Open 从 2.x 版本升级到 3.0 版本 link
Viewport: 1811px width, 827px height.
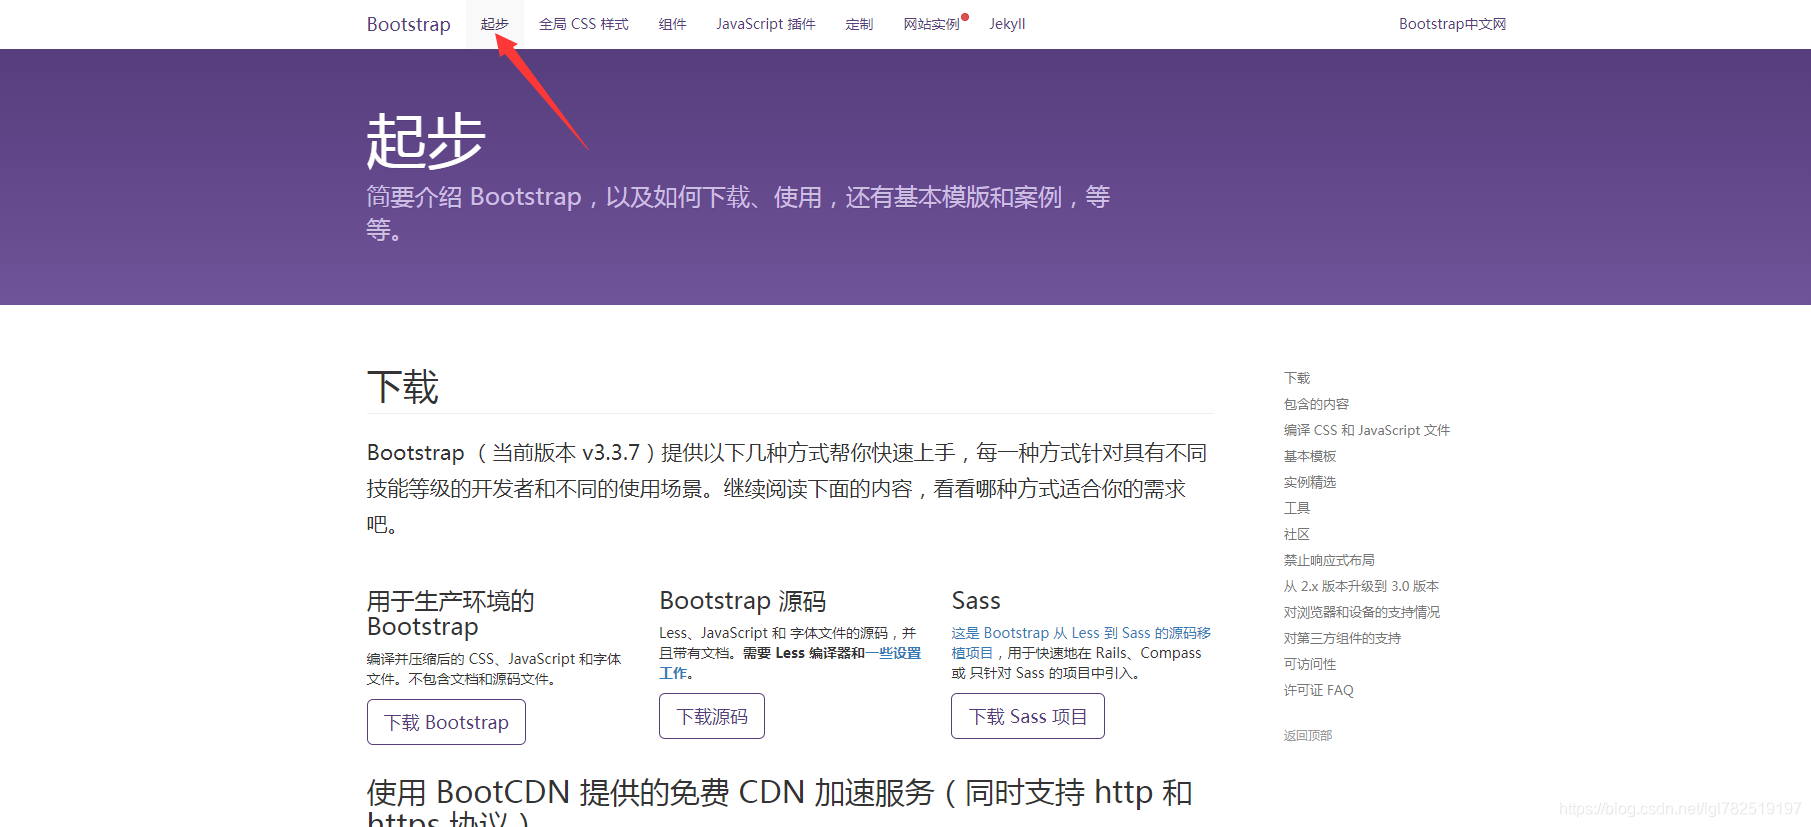[x=1361, y=586]
